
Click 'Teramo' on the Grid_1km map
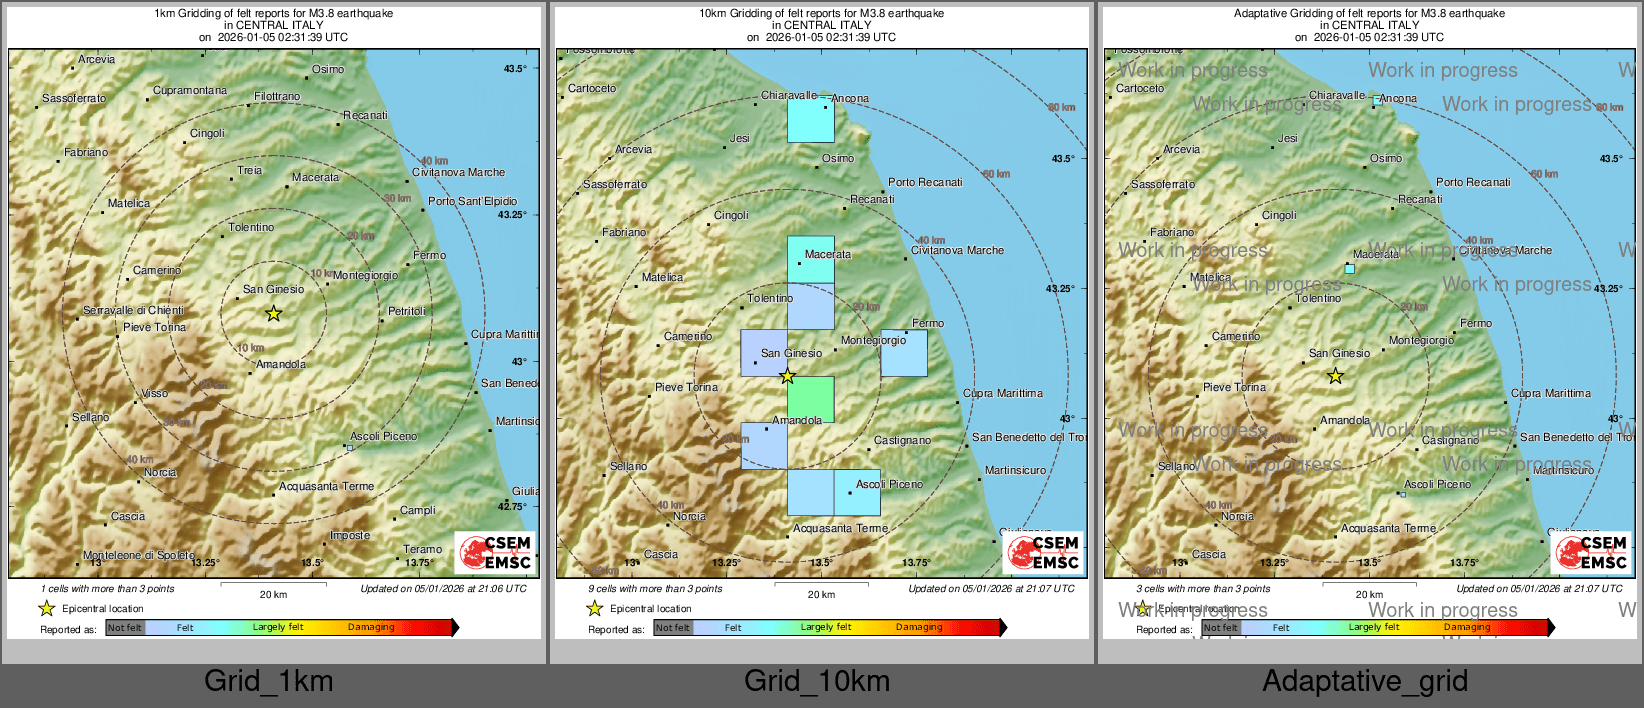[x=423, y=549]
